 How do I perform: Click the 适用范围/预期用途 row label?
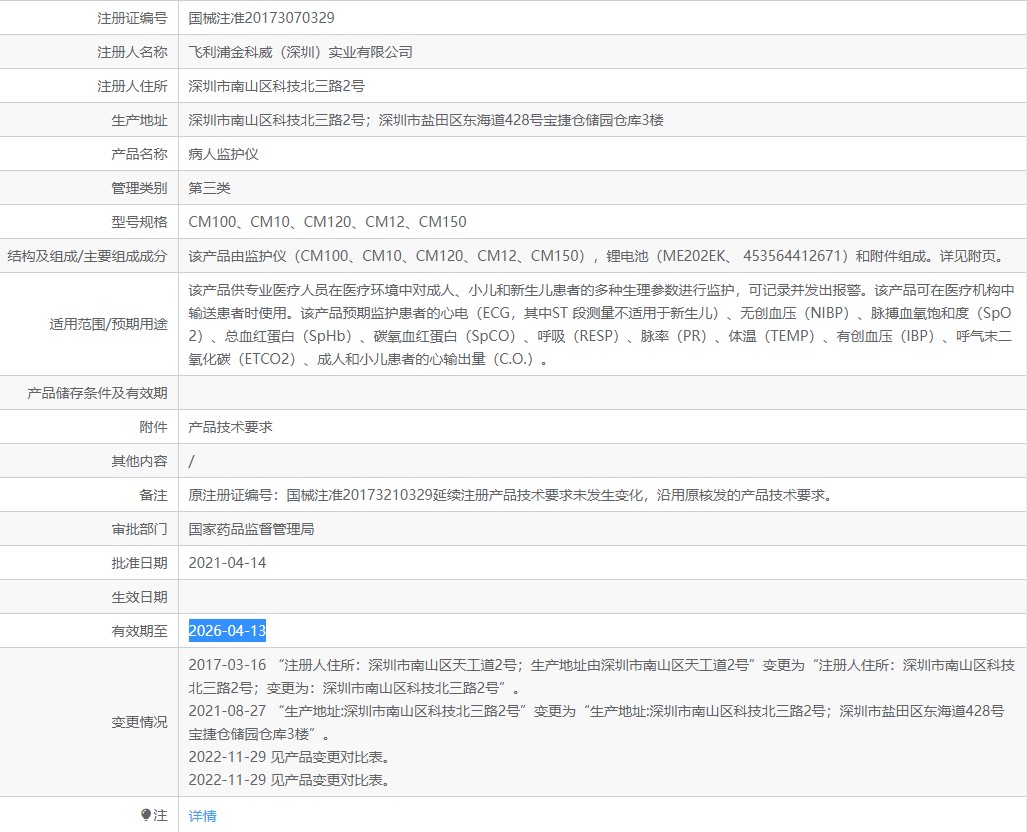(108, 325)
